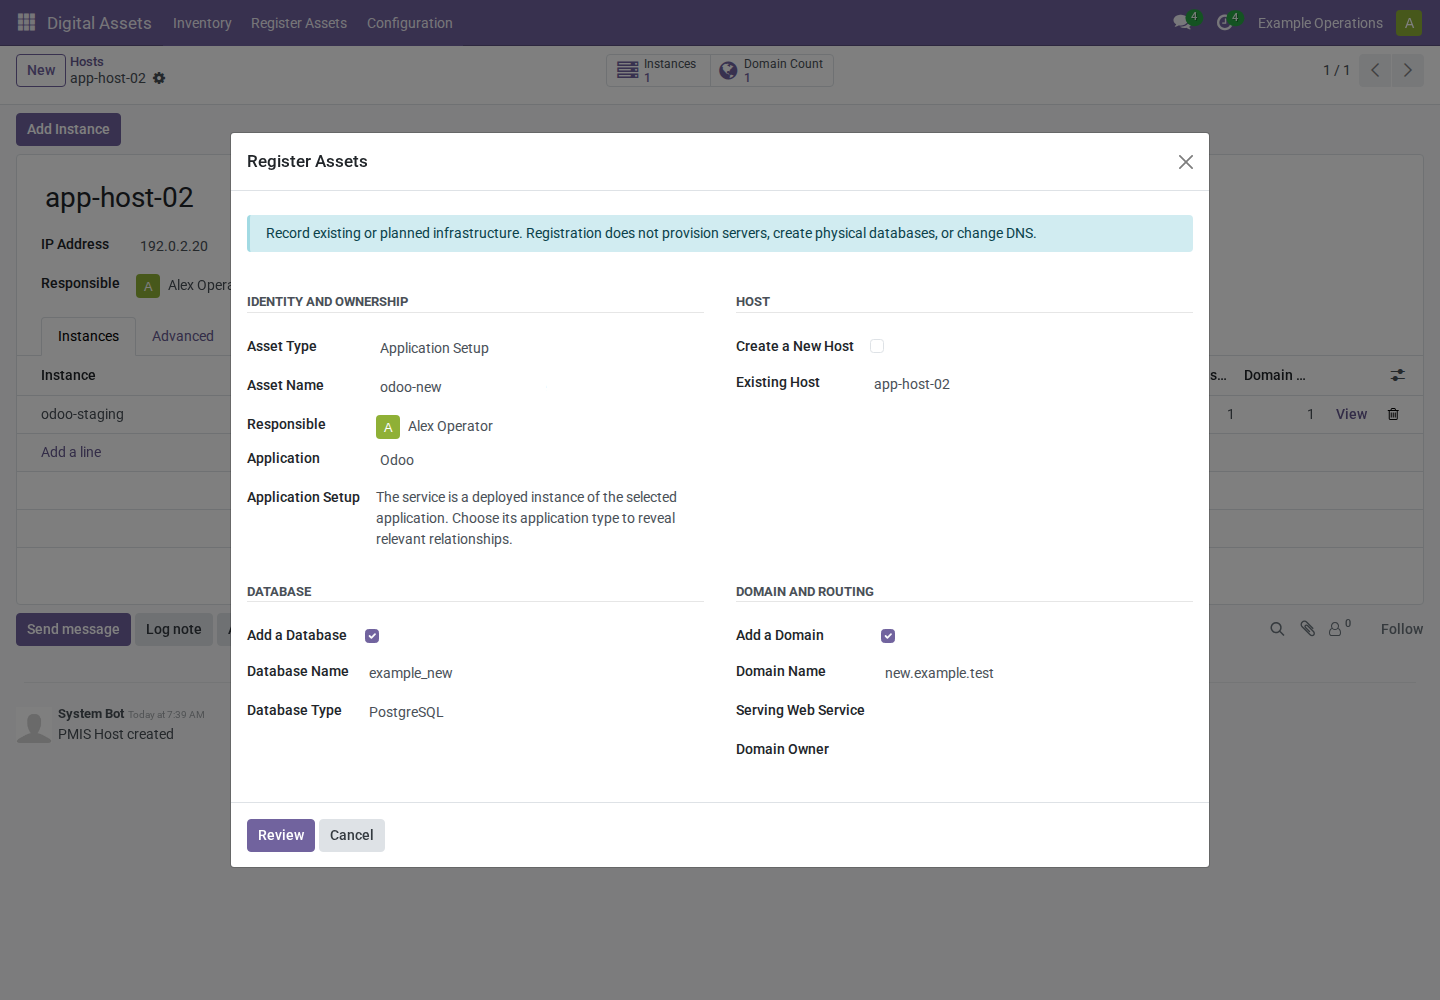Viewport: 1440px width, 1000px height.
Task: Open the Database Type dropdown
Action: 534,712
